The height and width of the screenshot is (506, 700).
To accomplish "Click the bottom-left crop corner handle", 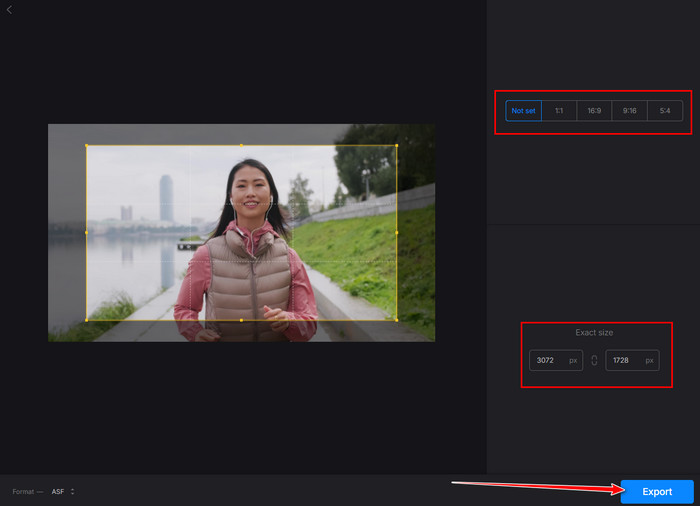I will [x=87, y=320].
